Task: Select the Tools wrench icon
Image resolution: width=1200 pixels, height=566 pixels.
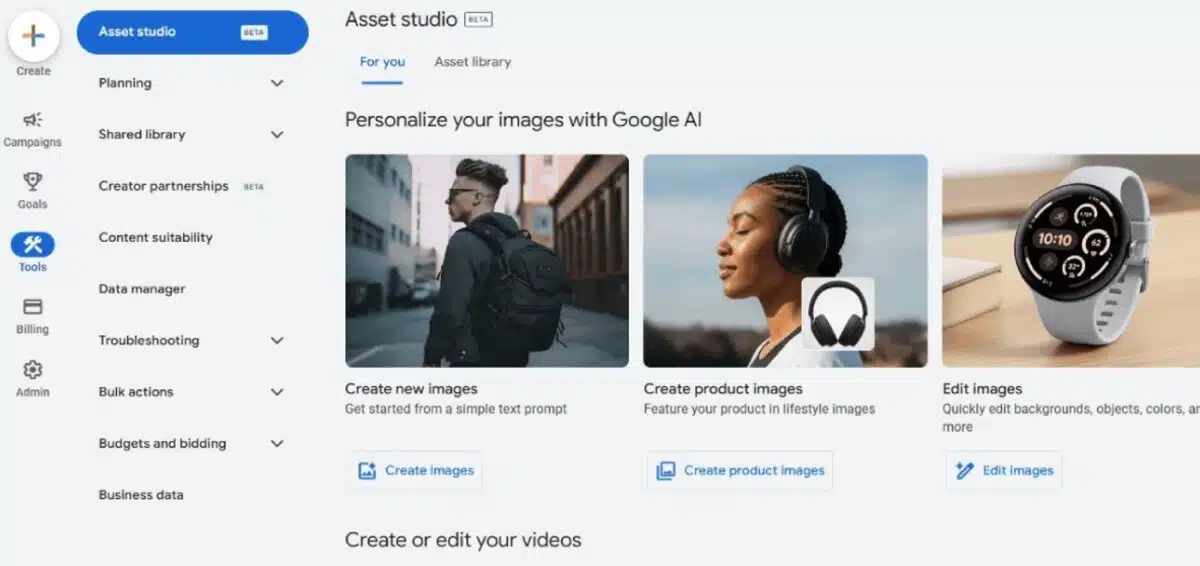Action: pos(32,244)
